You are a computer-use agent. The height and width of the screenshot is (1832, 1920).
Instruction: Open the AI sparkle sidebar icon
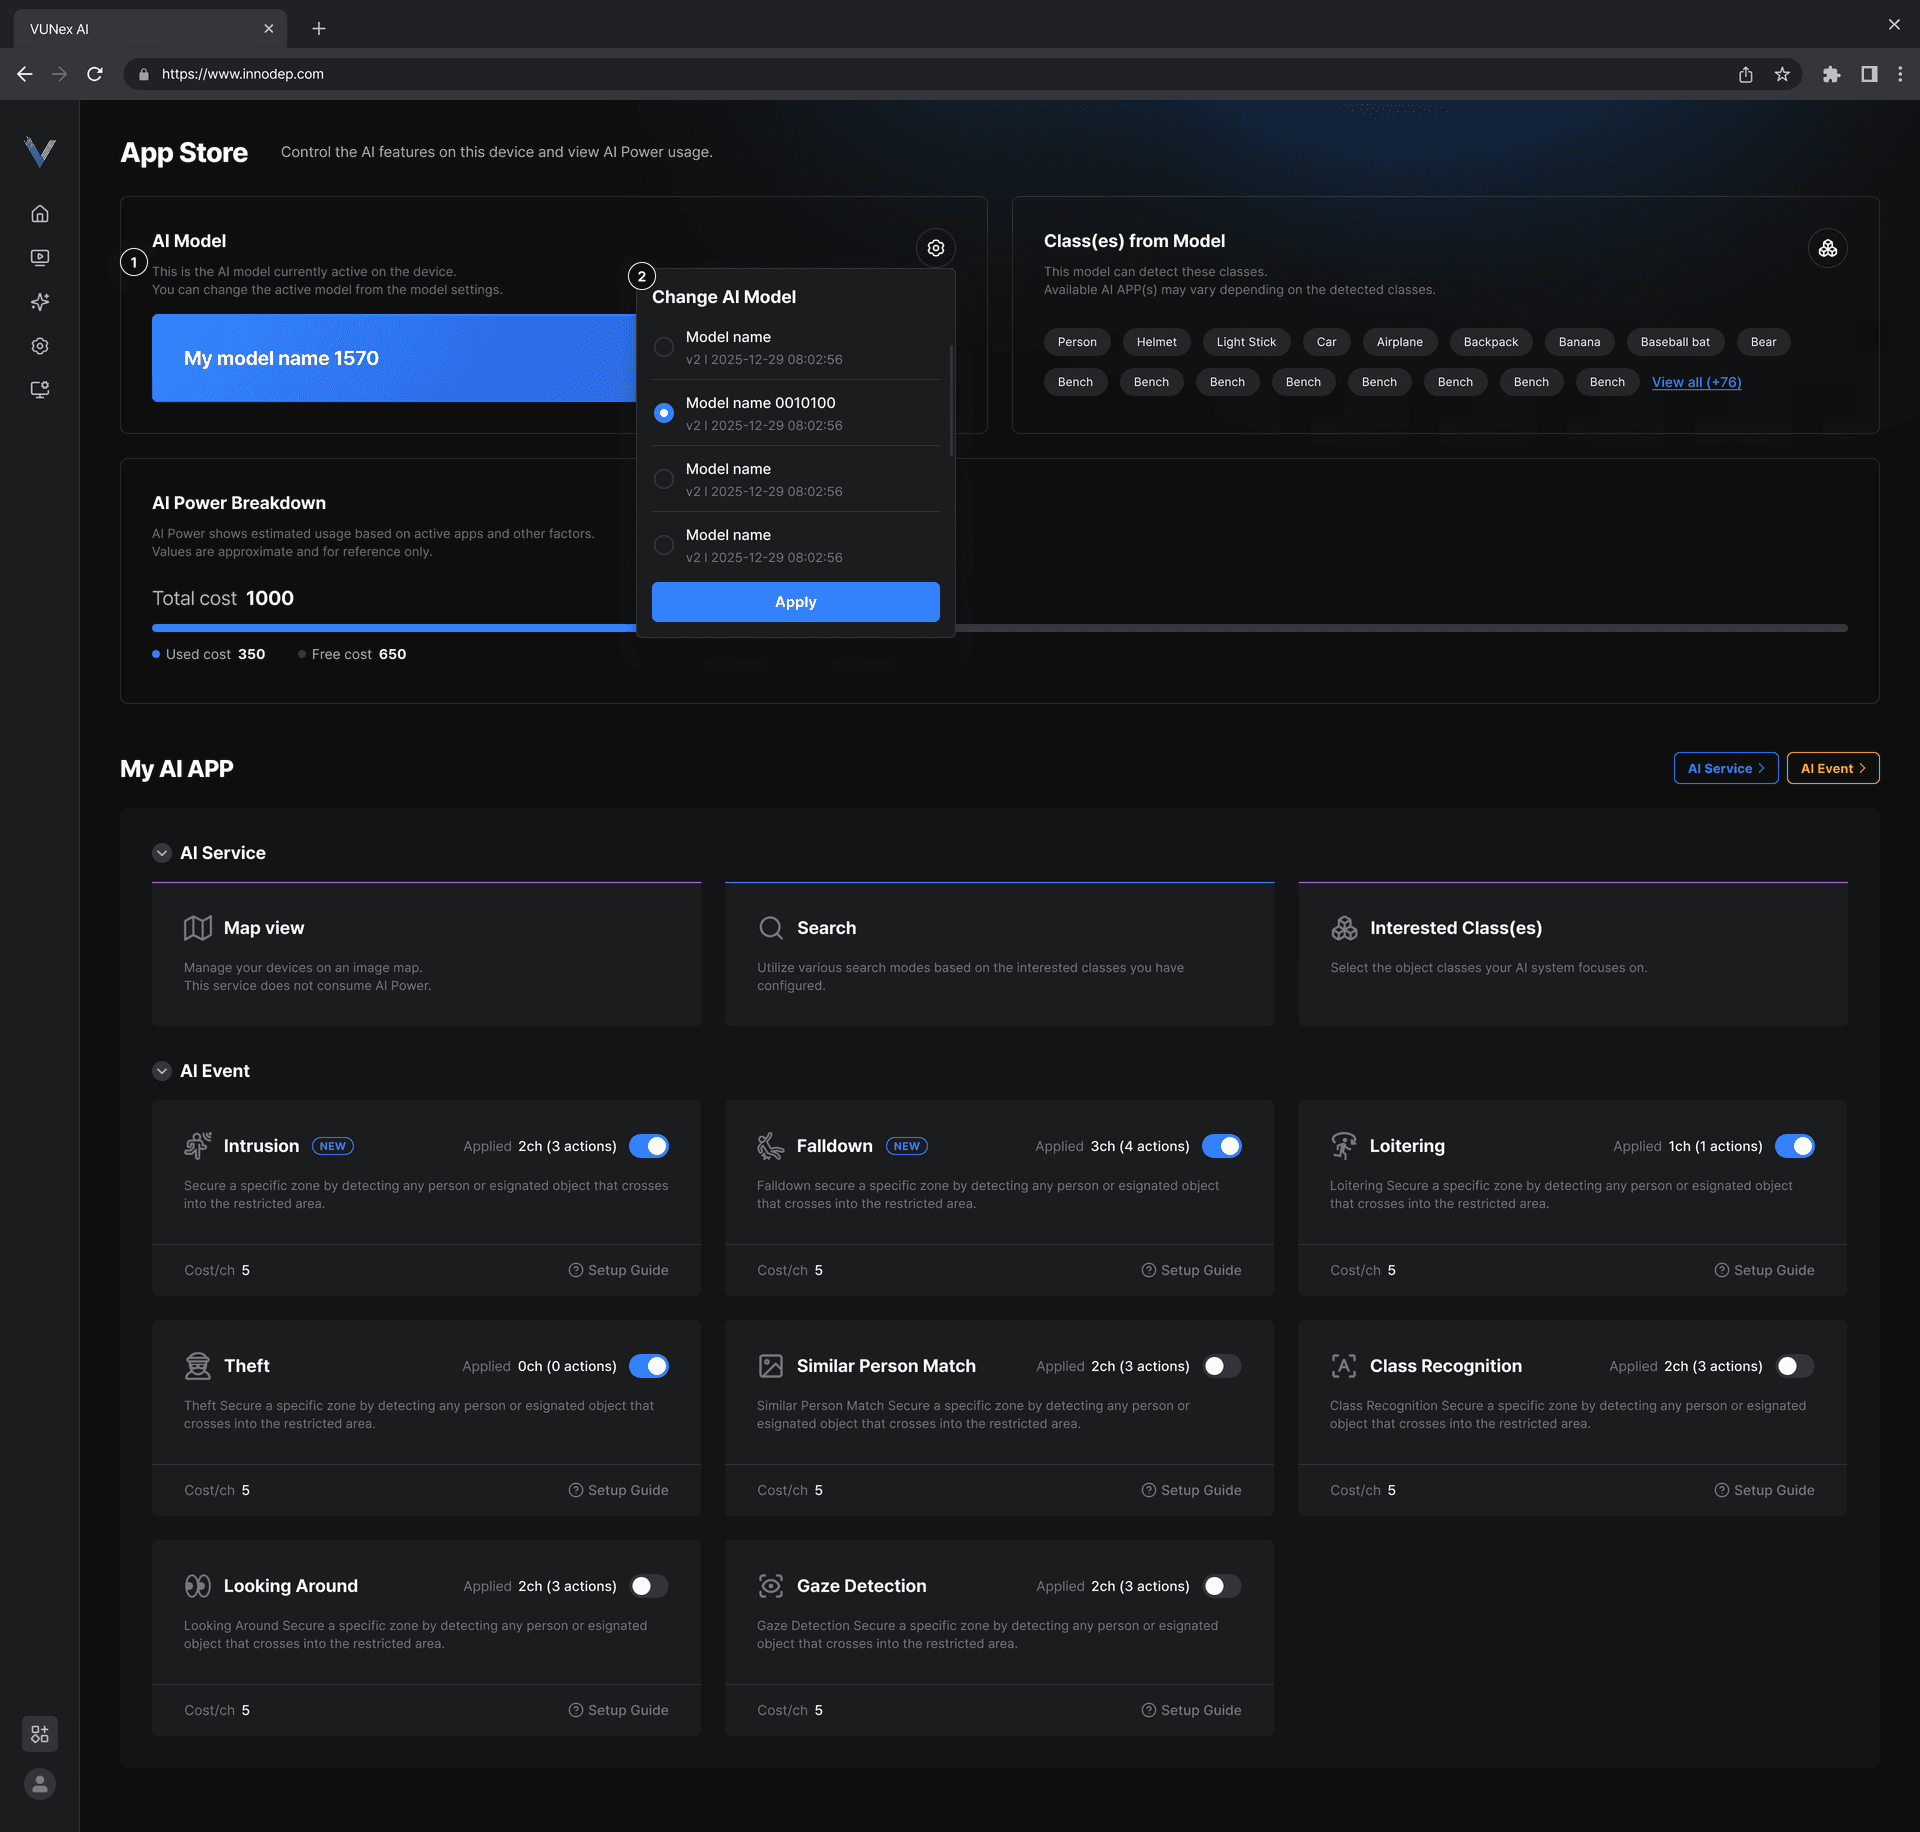(x=40, y=302)
